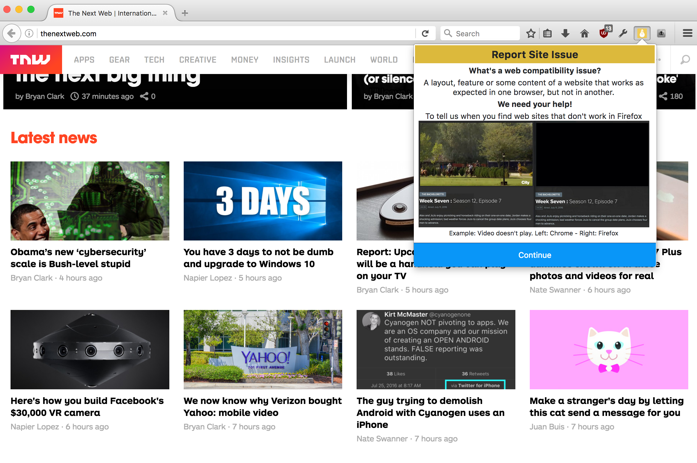697x463 pixels.
Task: Click the Continue button in popup
Action: (x=535, y=255)
